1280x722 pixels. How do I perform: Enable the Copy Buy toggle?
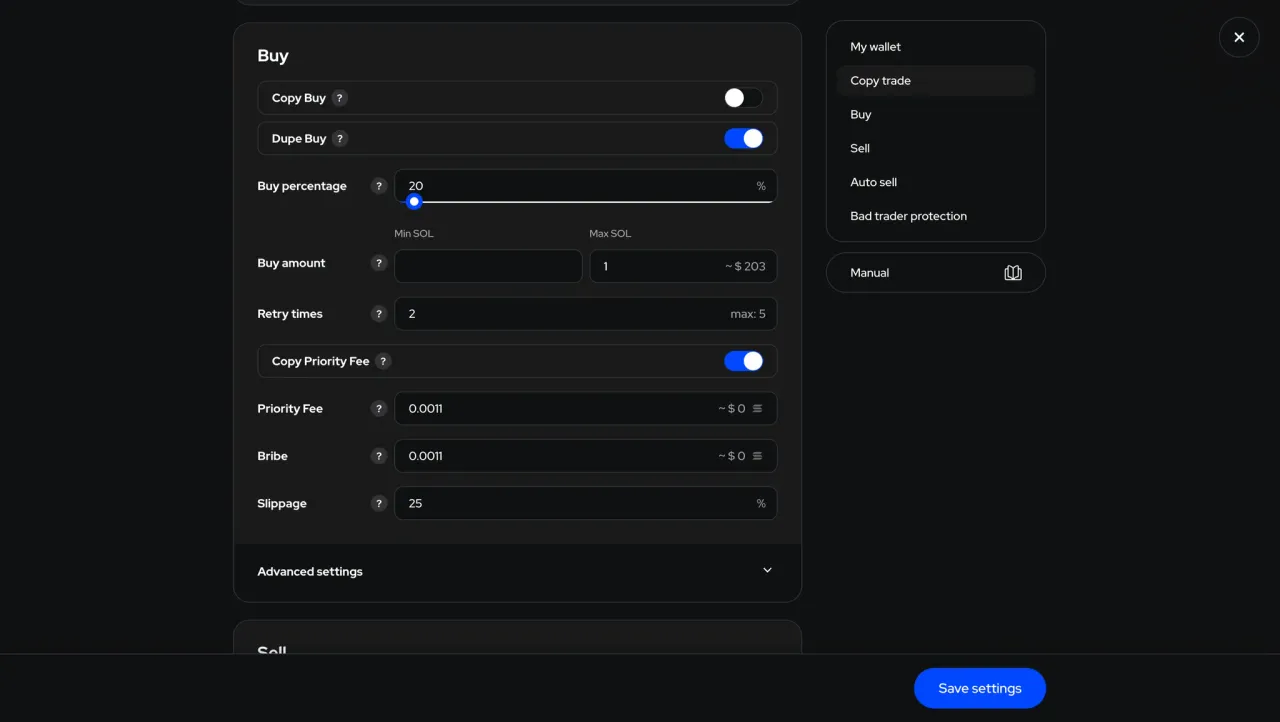(743, 98)
